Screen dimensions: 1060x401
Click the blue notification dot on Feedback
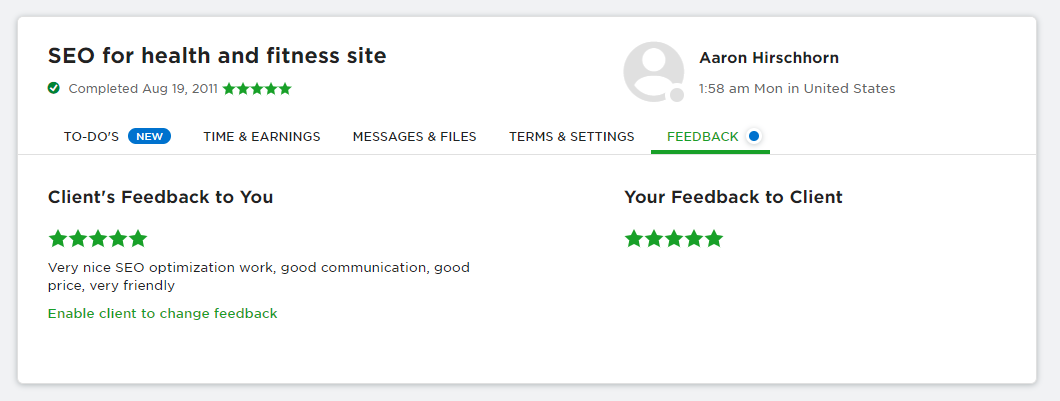coord(754,136)
